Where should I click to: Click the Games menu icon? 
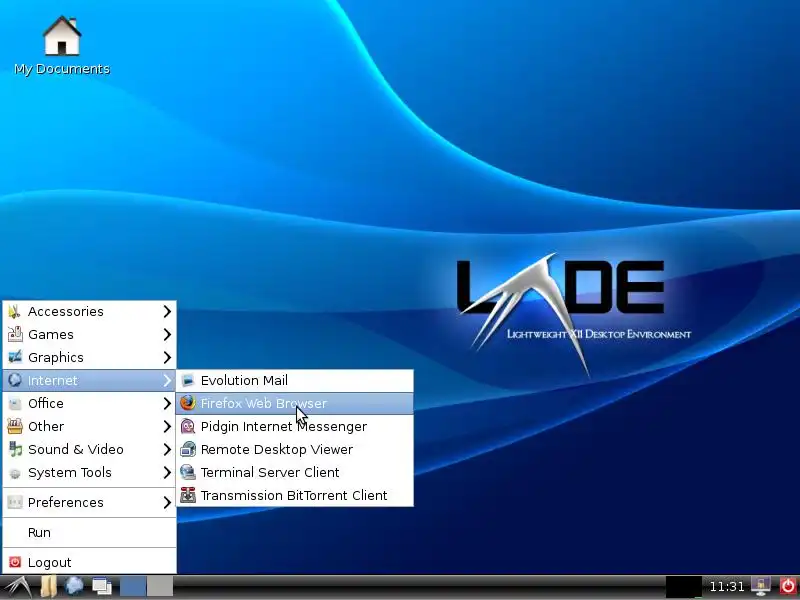pos(15,334)
